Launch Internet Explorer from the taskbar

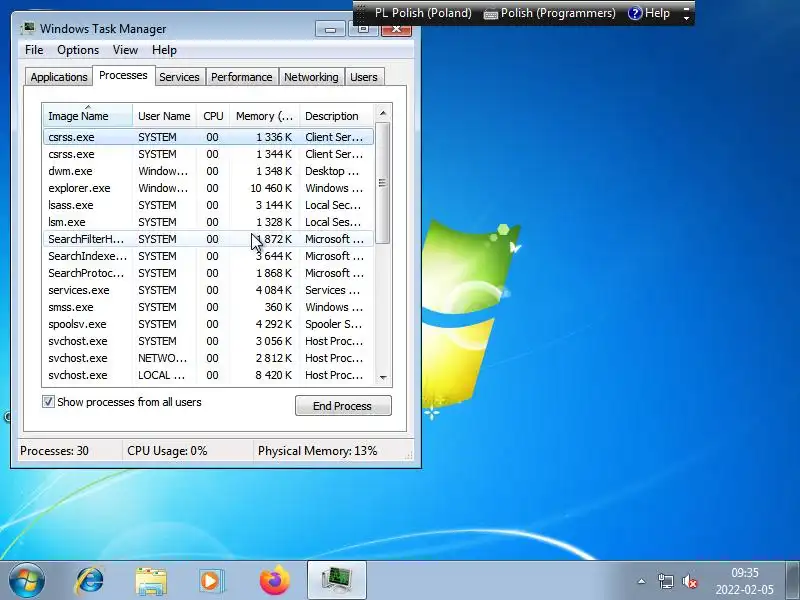coord(89,580)
